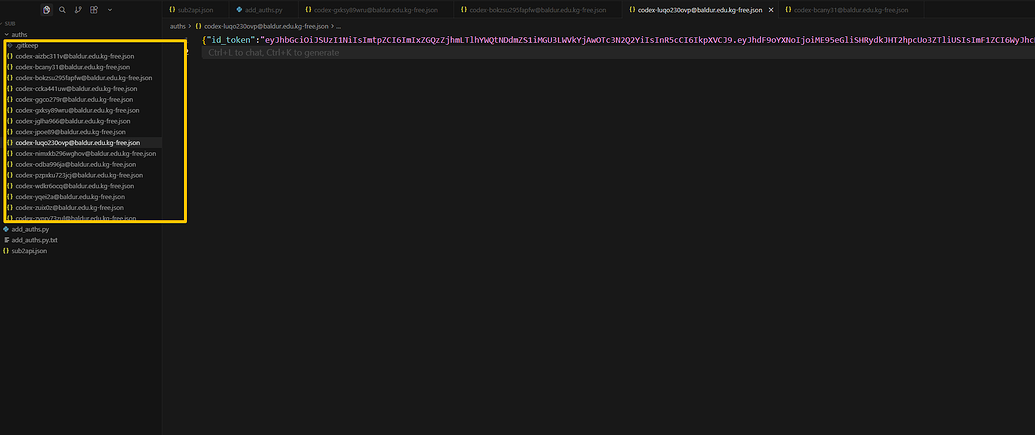The image size is (1035, 435).
Task: Click the Python icon on add_auths.py tab
Action: [239, 10]
